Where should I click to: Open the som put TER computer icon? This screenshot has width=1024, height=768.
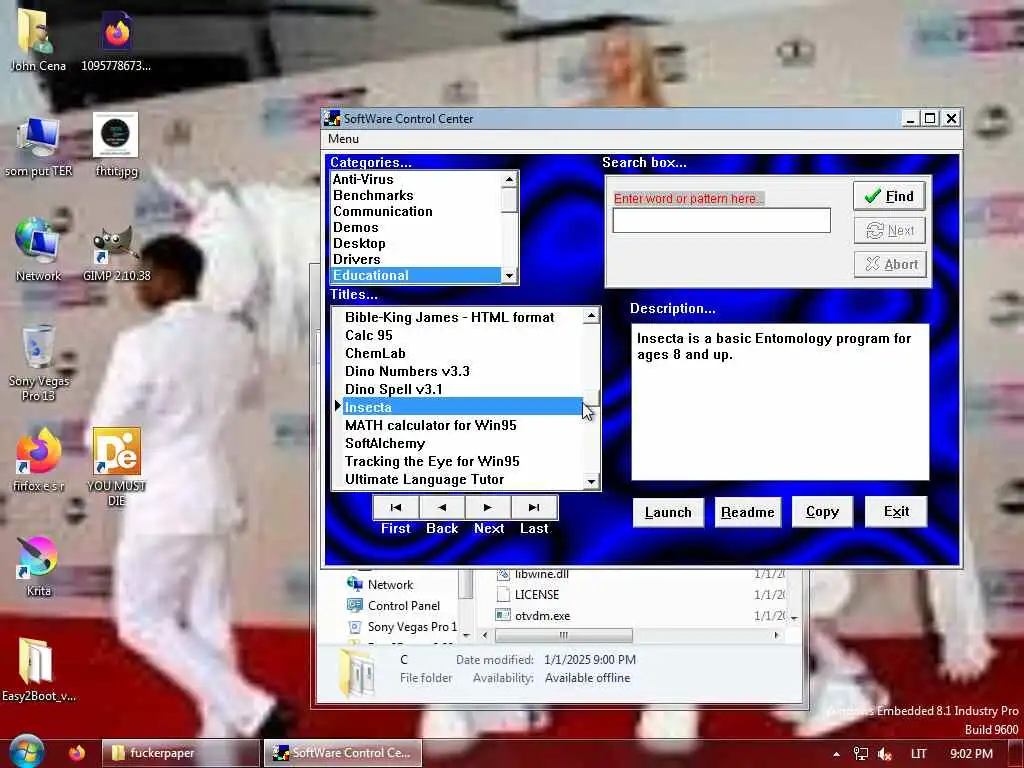[38, 147]
